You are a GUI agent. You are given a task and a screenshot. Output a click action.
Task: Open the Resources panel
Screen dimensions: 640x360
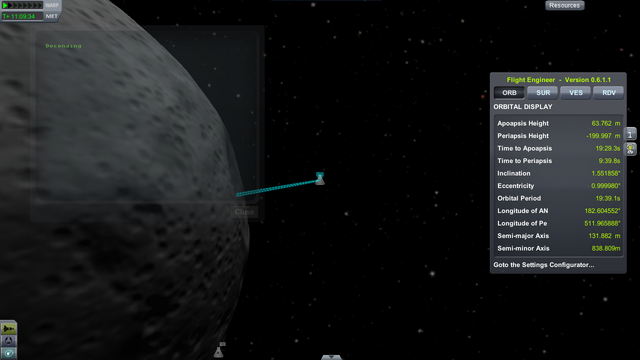(564, 5)
